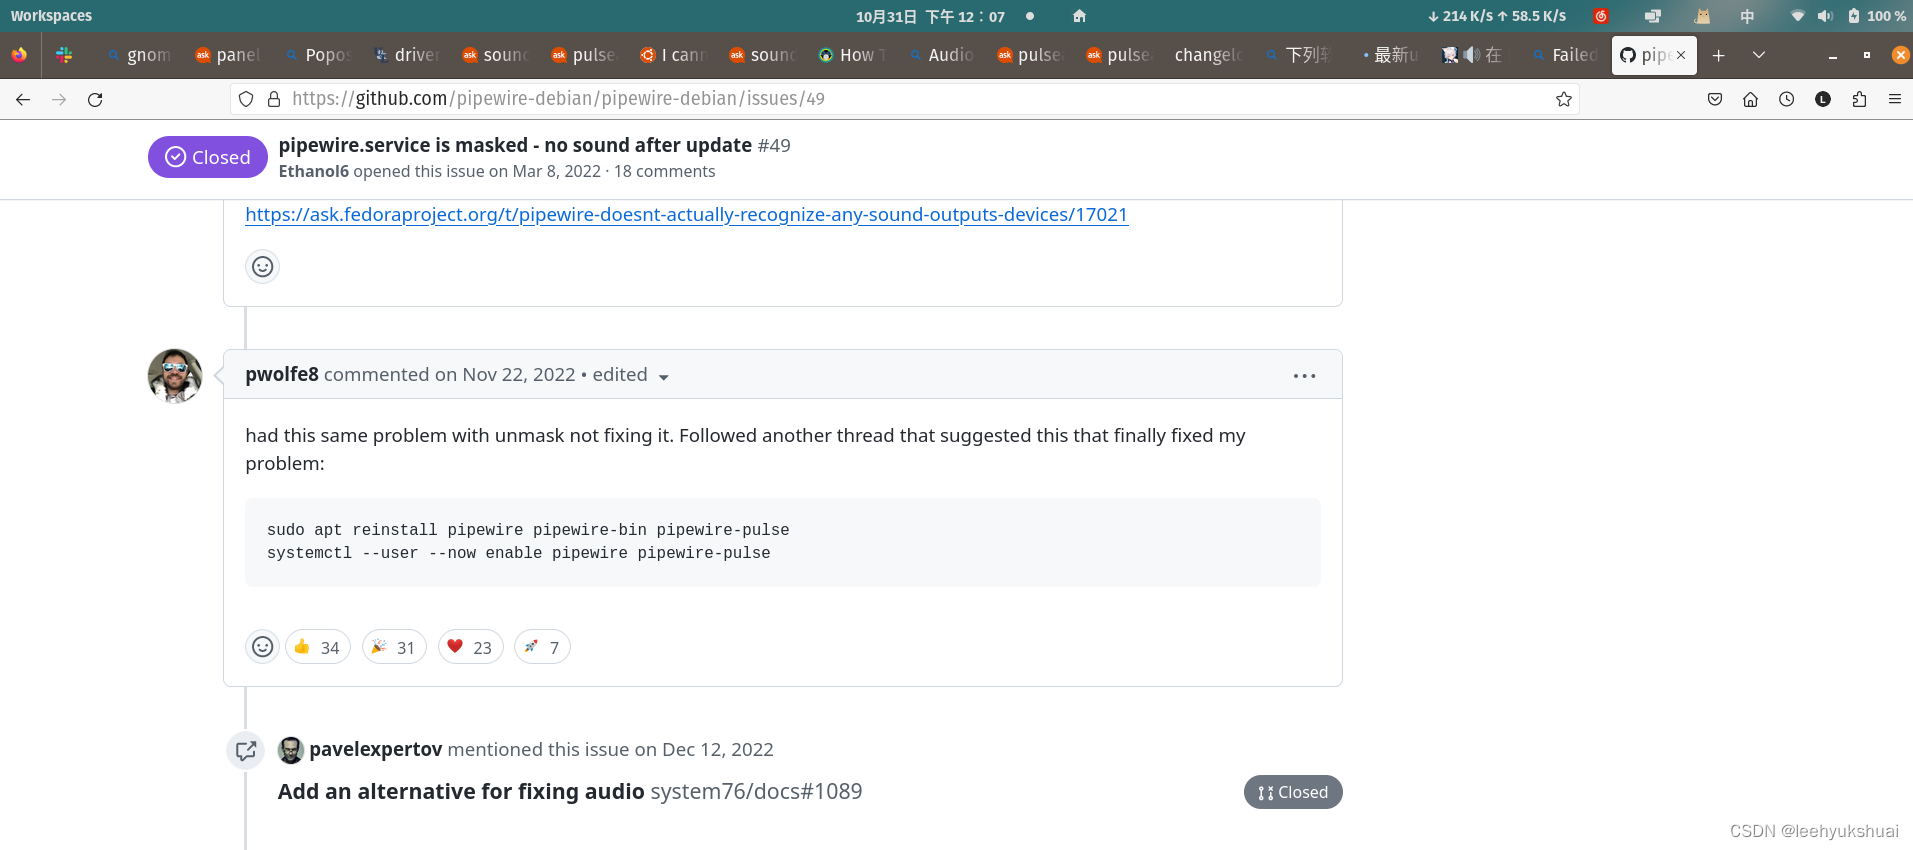1913x850 pixels.
Task: Open Firefox application hamburger menu
Action: click(1895, 99)
